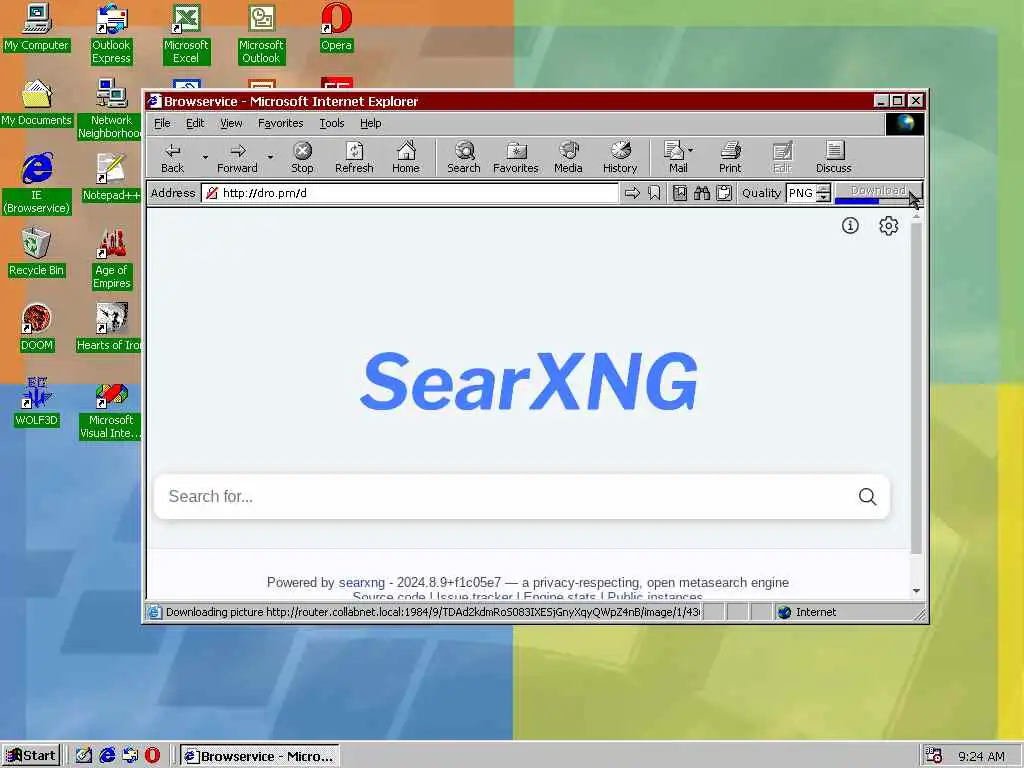
Task: Select My Documents desktop icon
Action: pyautogui.click(x=37, y=103)
